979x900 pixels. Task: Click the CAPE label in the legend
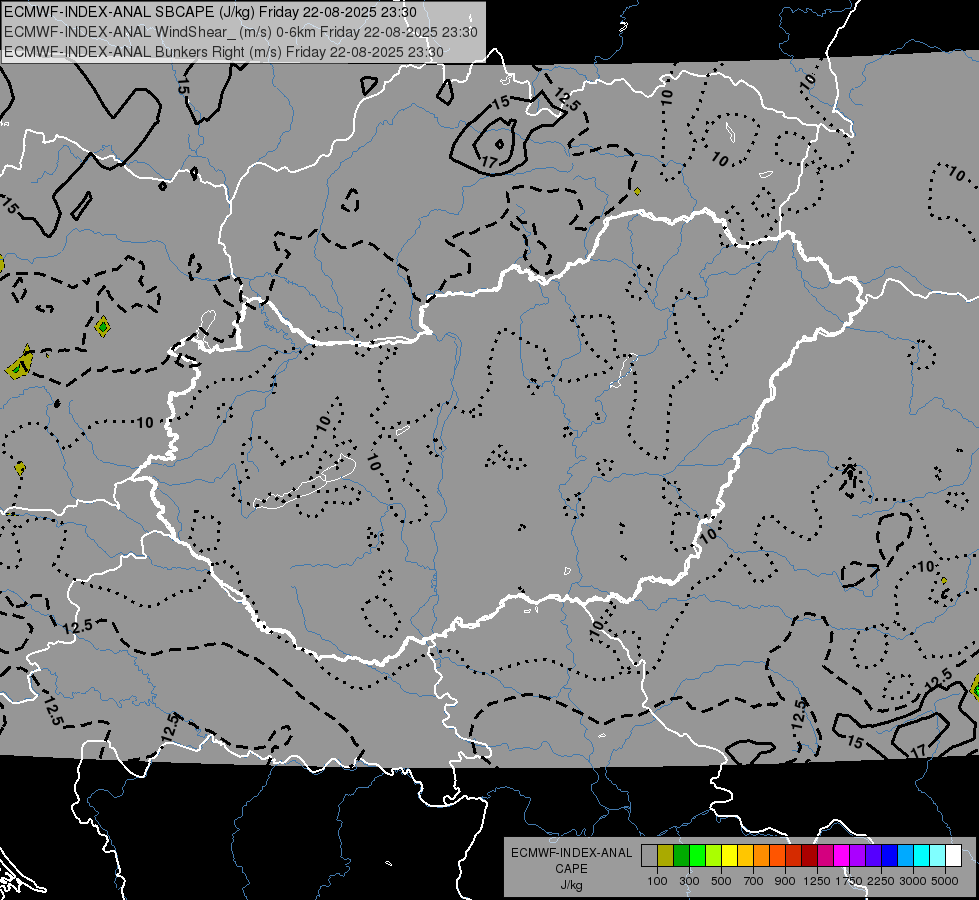coord(571,869)
